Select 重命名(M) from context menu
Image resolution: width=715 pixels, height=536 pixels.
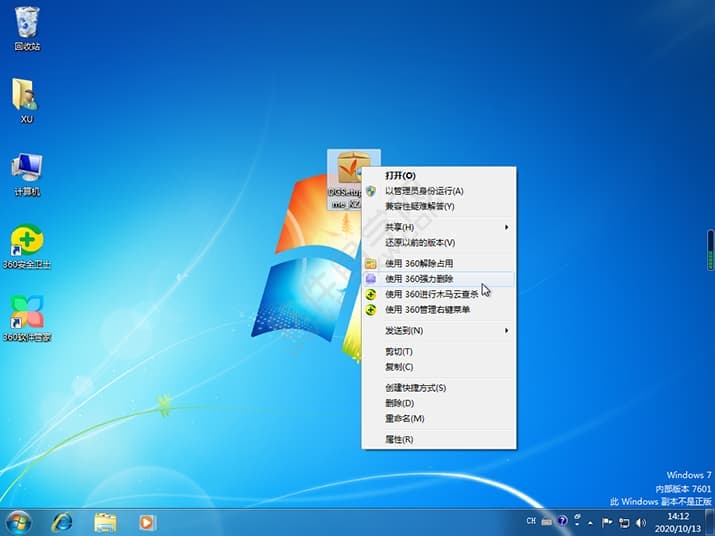(x=404, y=418)
